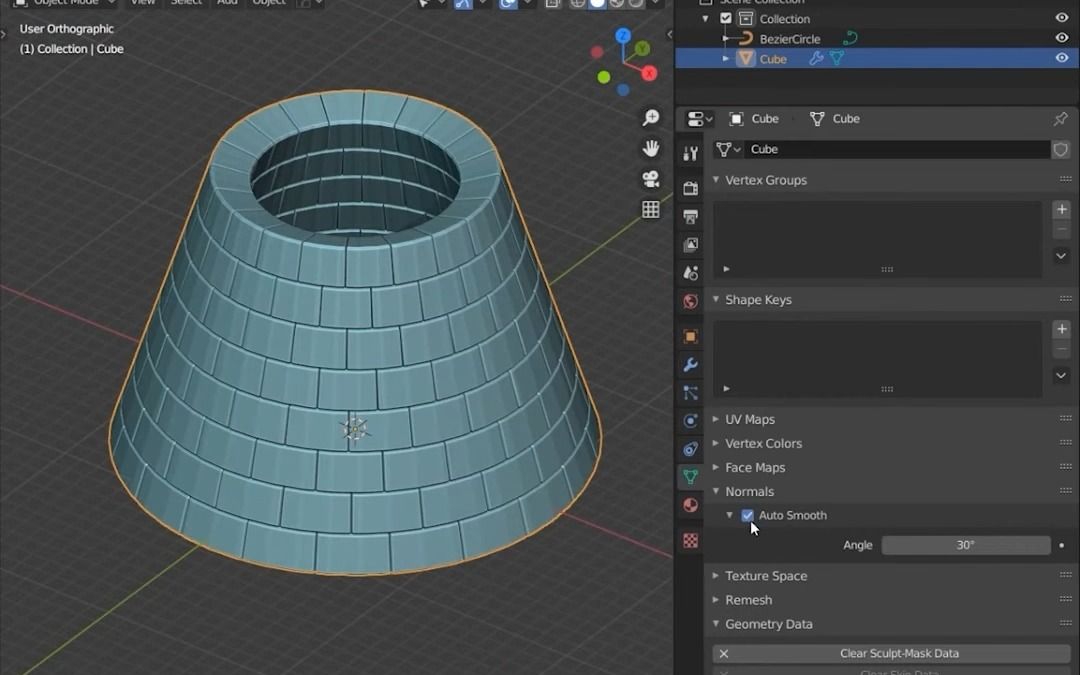Viewport: 1080px width, 675px height.
Task: Uncheck the Auto Smooth checkbox
Action: click(x=747, y=515)
